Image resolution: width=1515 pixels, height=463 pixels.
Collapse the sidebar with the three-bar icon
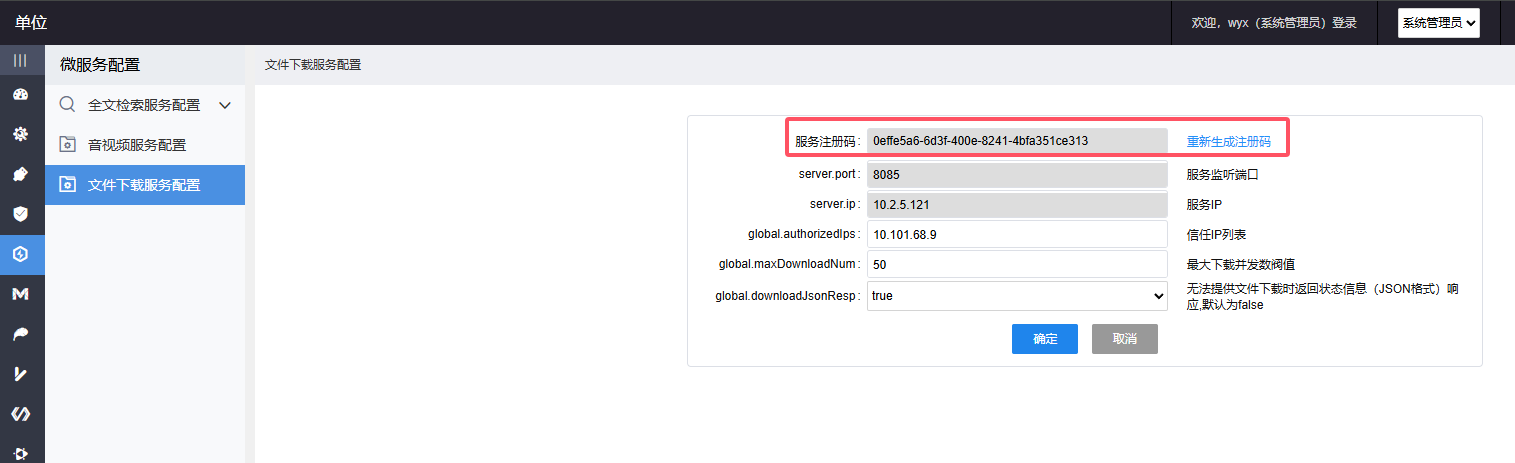tap(20, 61)
